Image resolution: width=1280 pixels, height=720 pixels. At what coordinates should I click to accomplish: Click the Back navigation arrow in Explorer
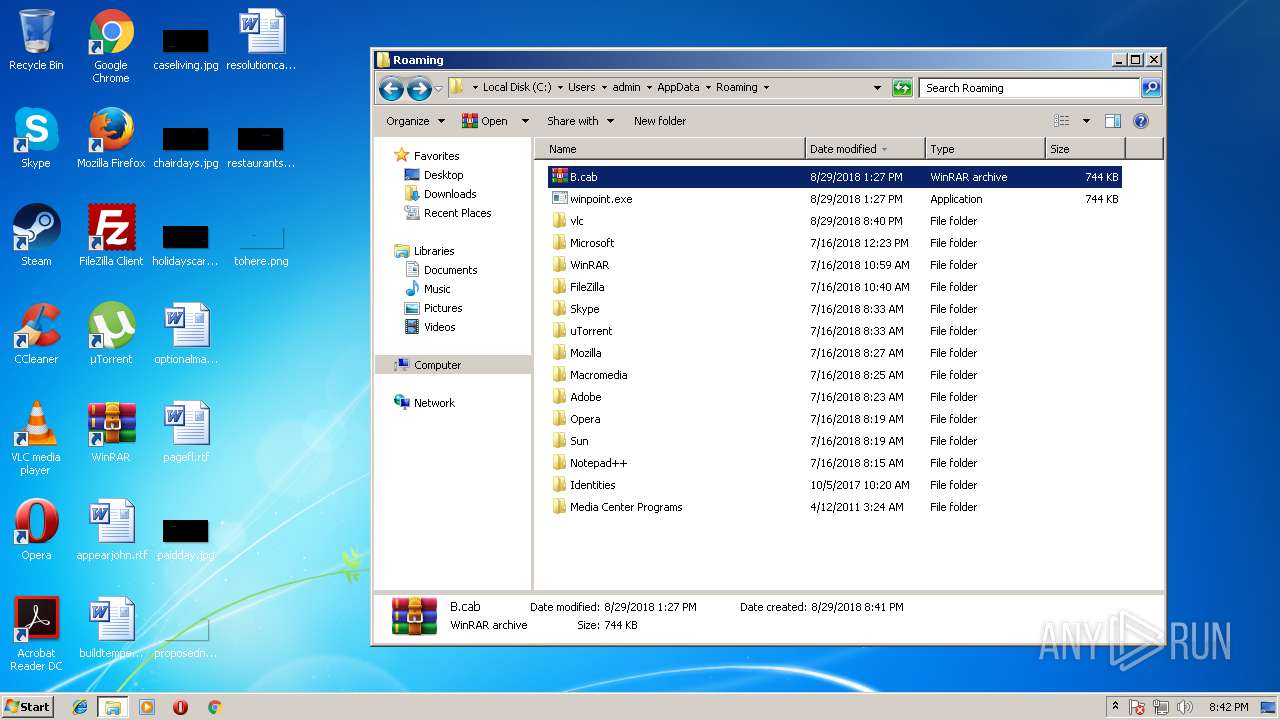tap(391, 89)
